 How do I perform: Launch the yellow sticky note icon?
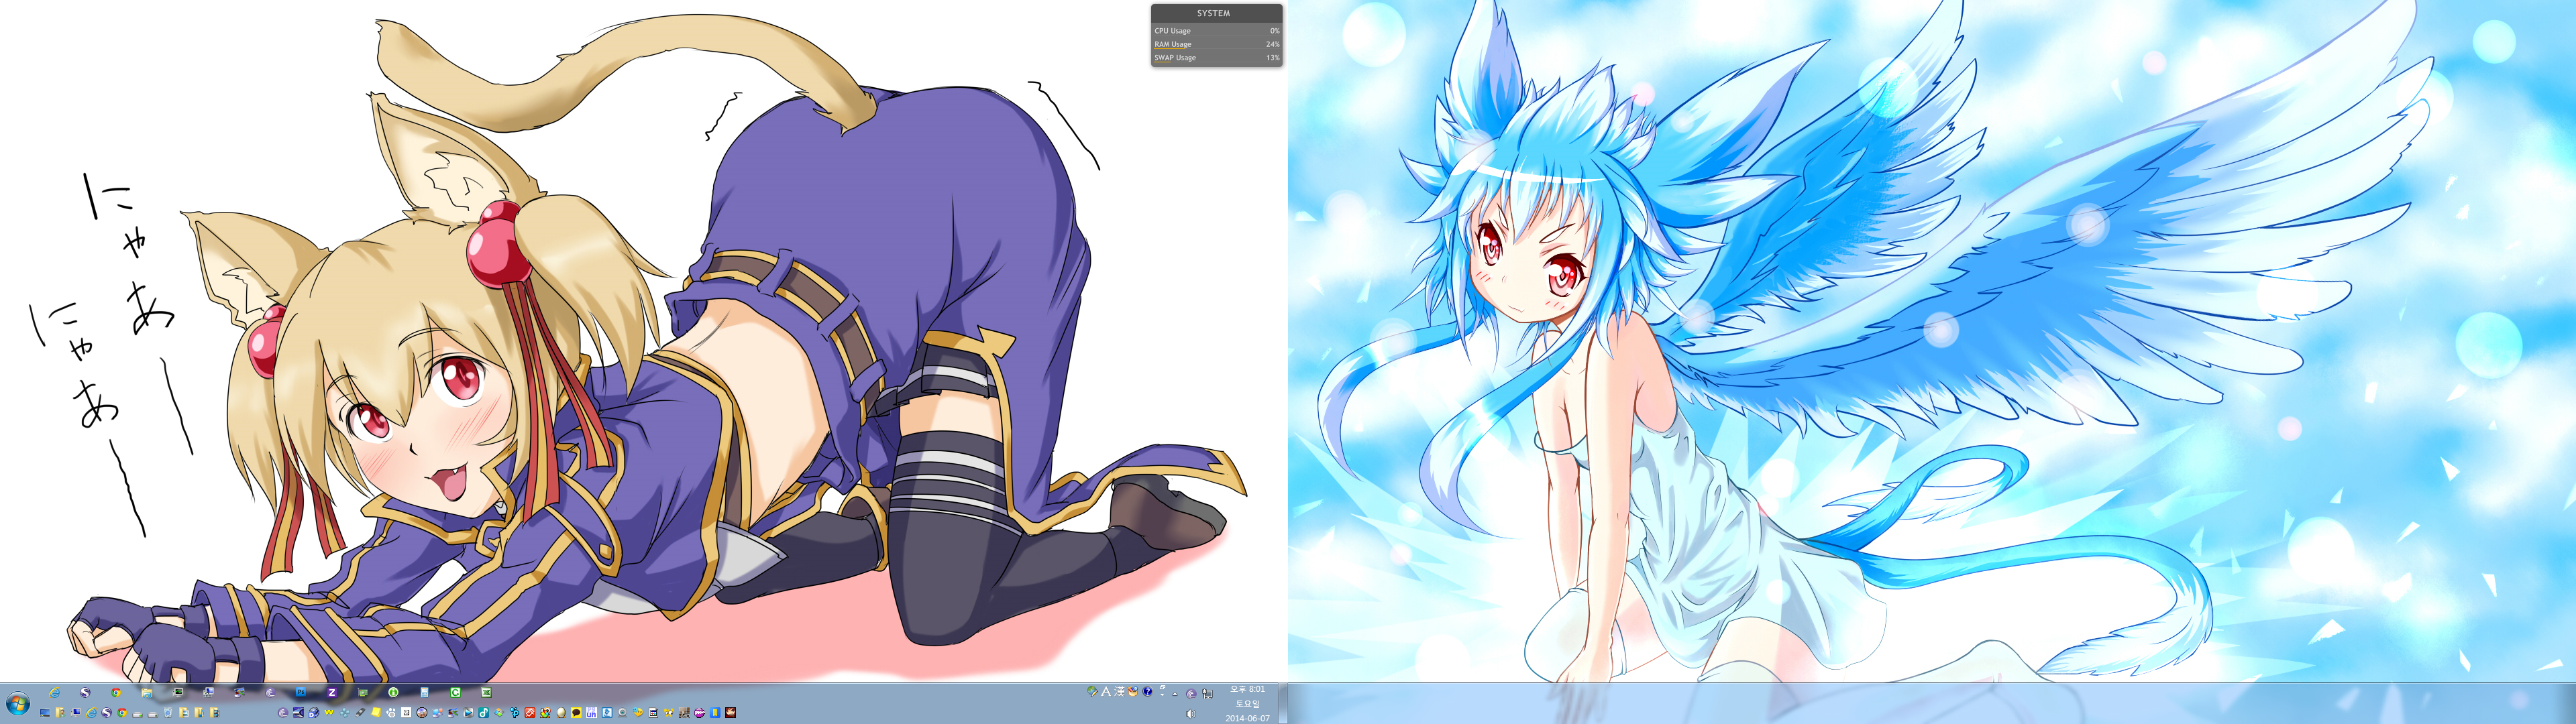click(376, 713)
